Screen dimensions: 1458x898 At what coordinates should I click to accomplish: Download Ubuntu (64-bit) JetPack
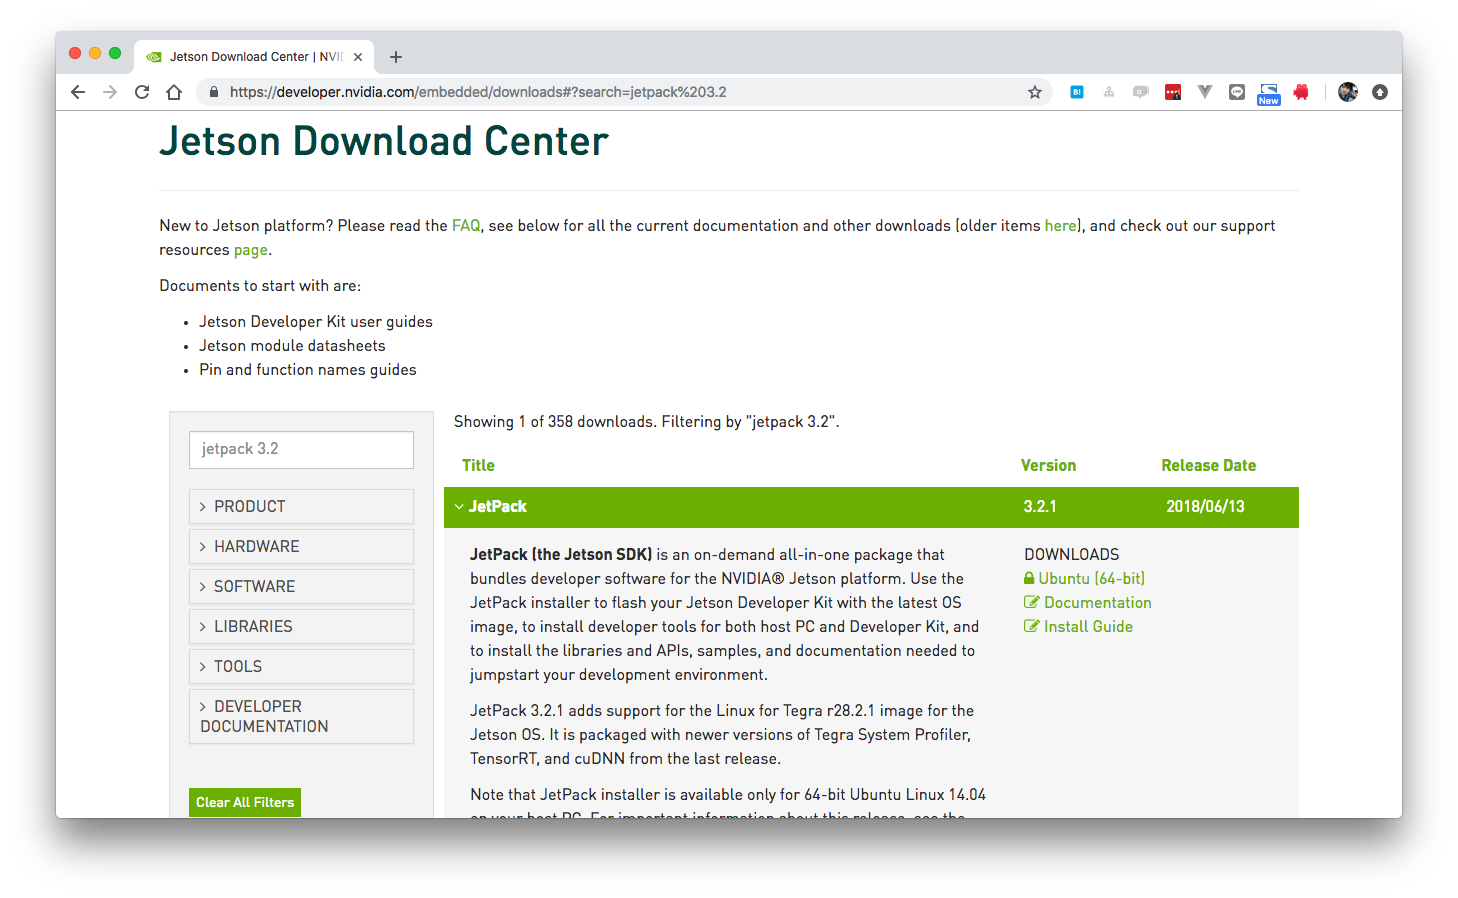(1092, 578)
